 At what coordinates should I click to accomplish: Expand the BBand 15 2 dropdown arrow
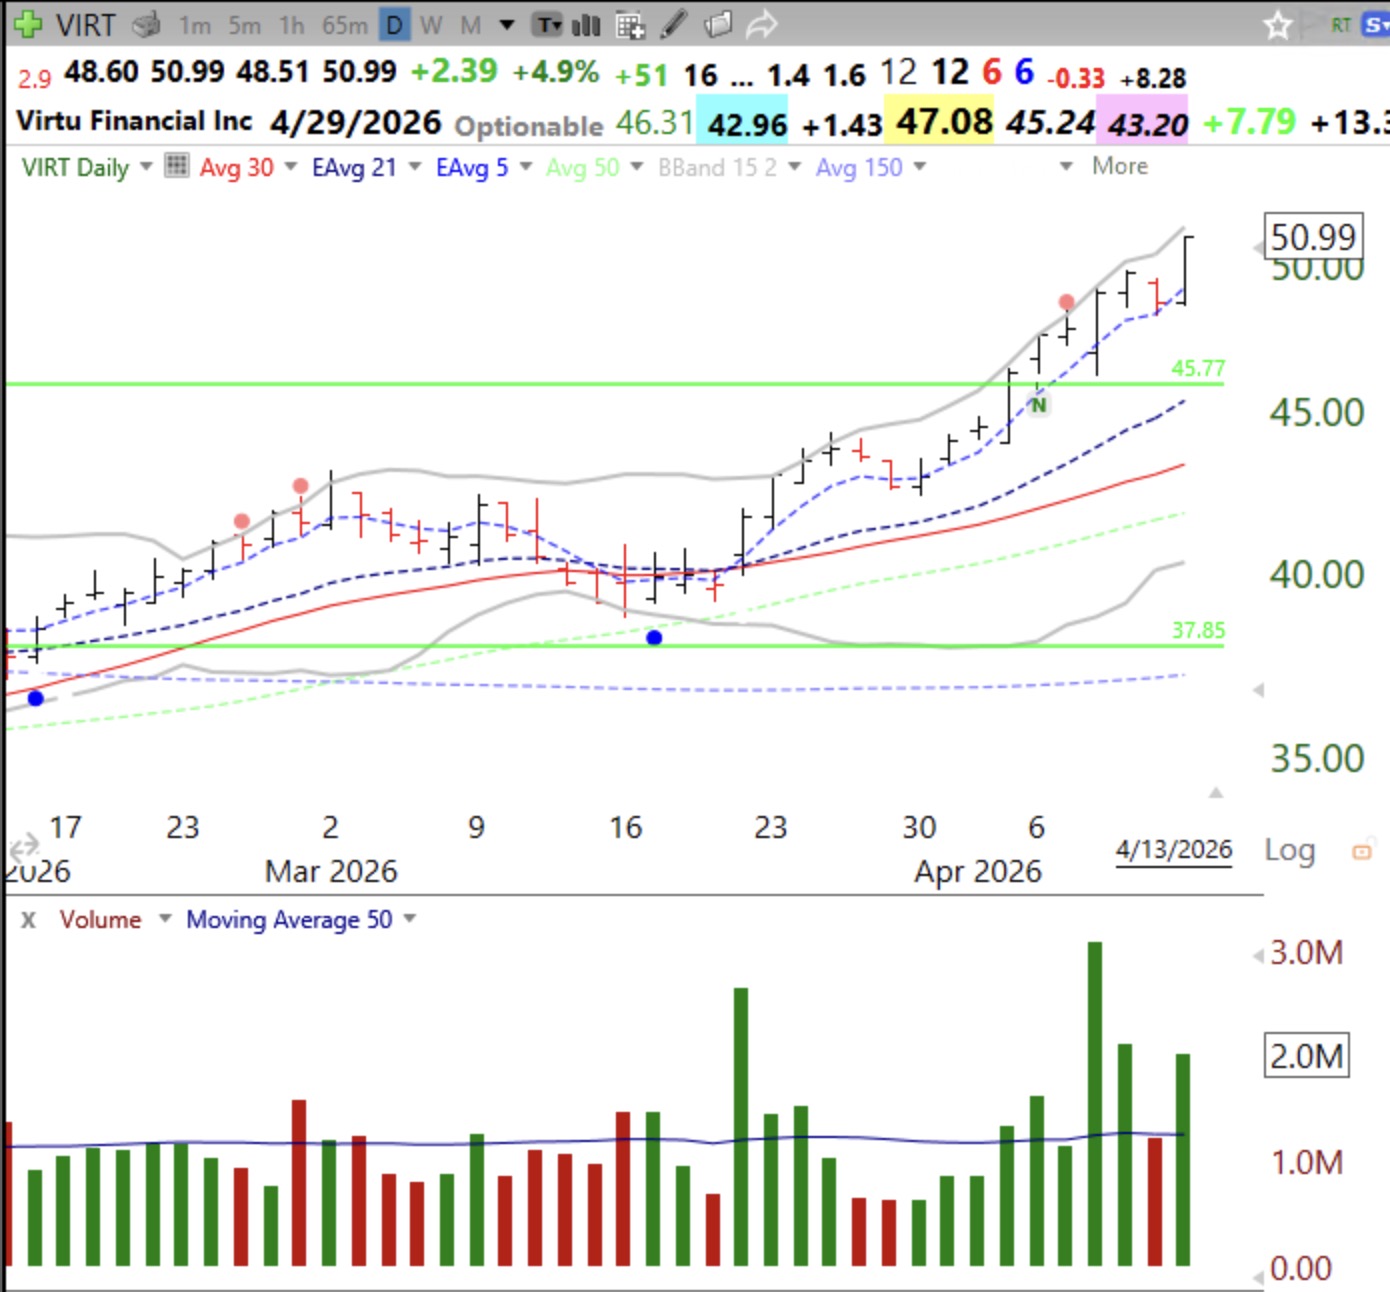[x=795, y=166]
